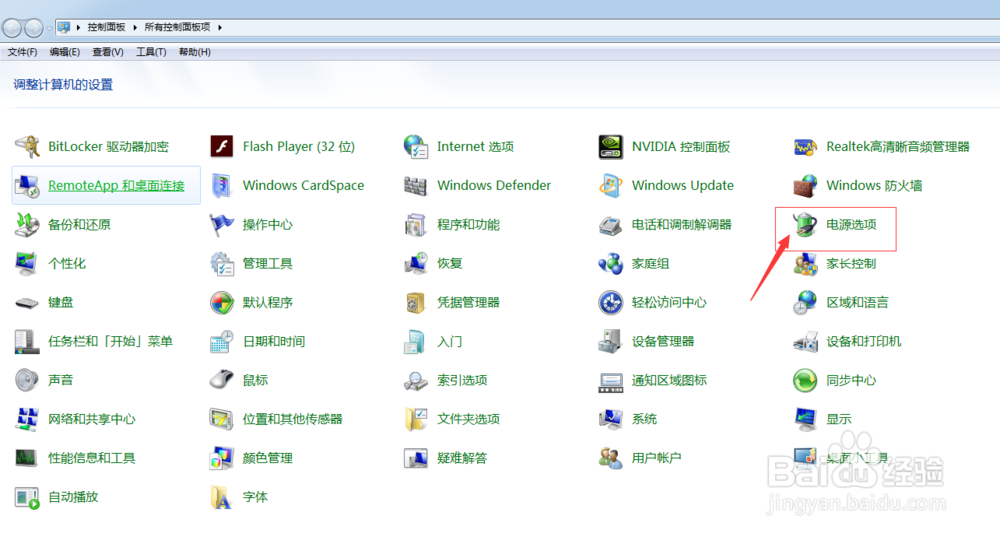The height and width of the screenshot is (537, 1000).
Task: Click the 个性化 icon
Action: tap(27, 263)
